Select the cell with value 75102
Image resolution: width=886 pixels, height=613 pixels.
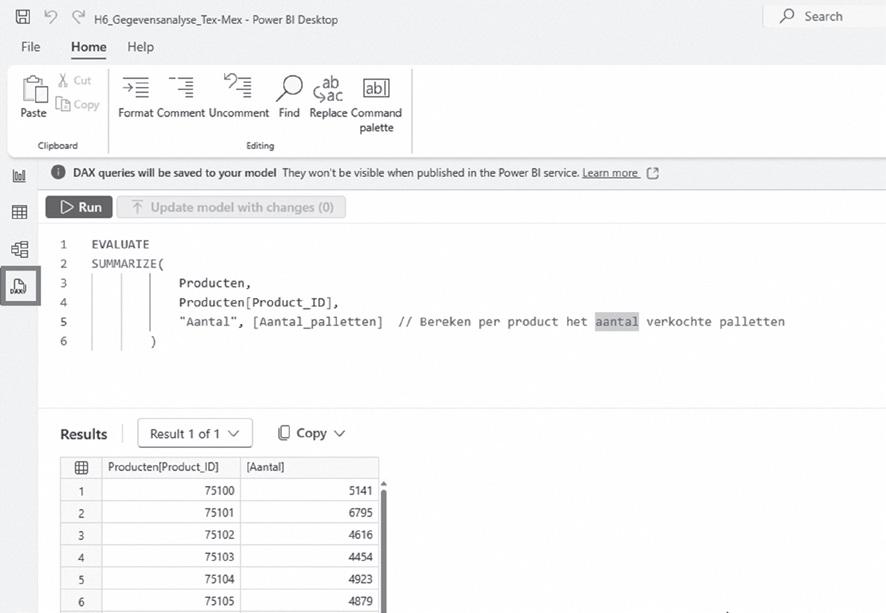click(171, 534)
